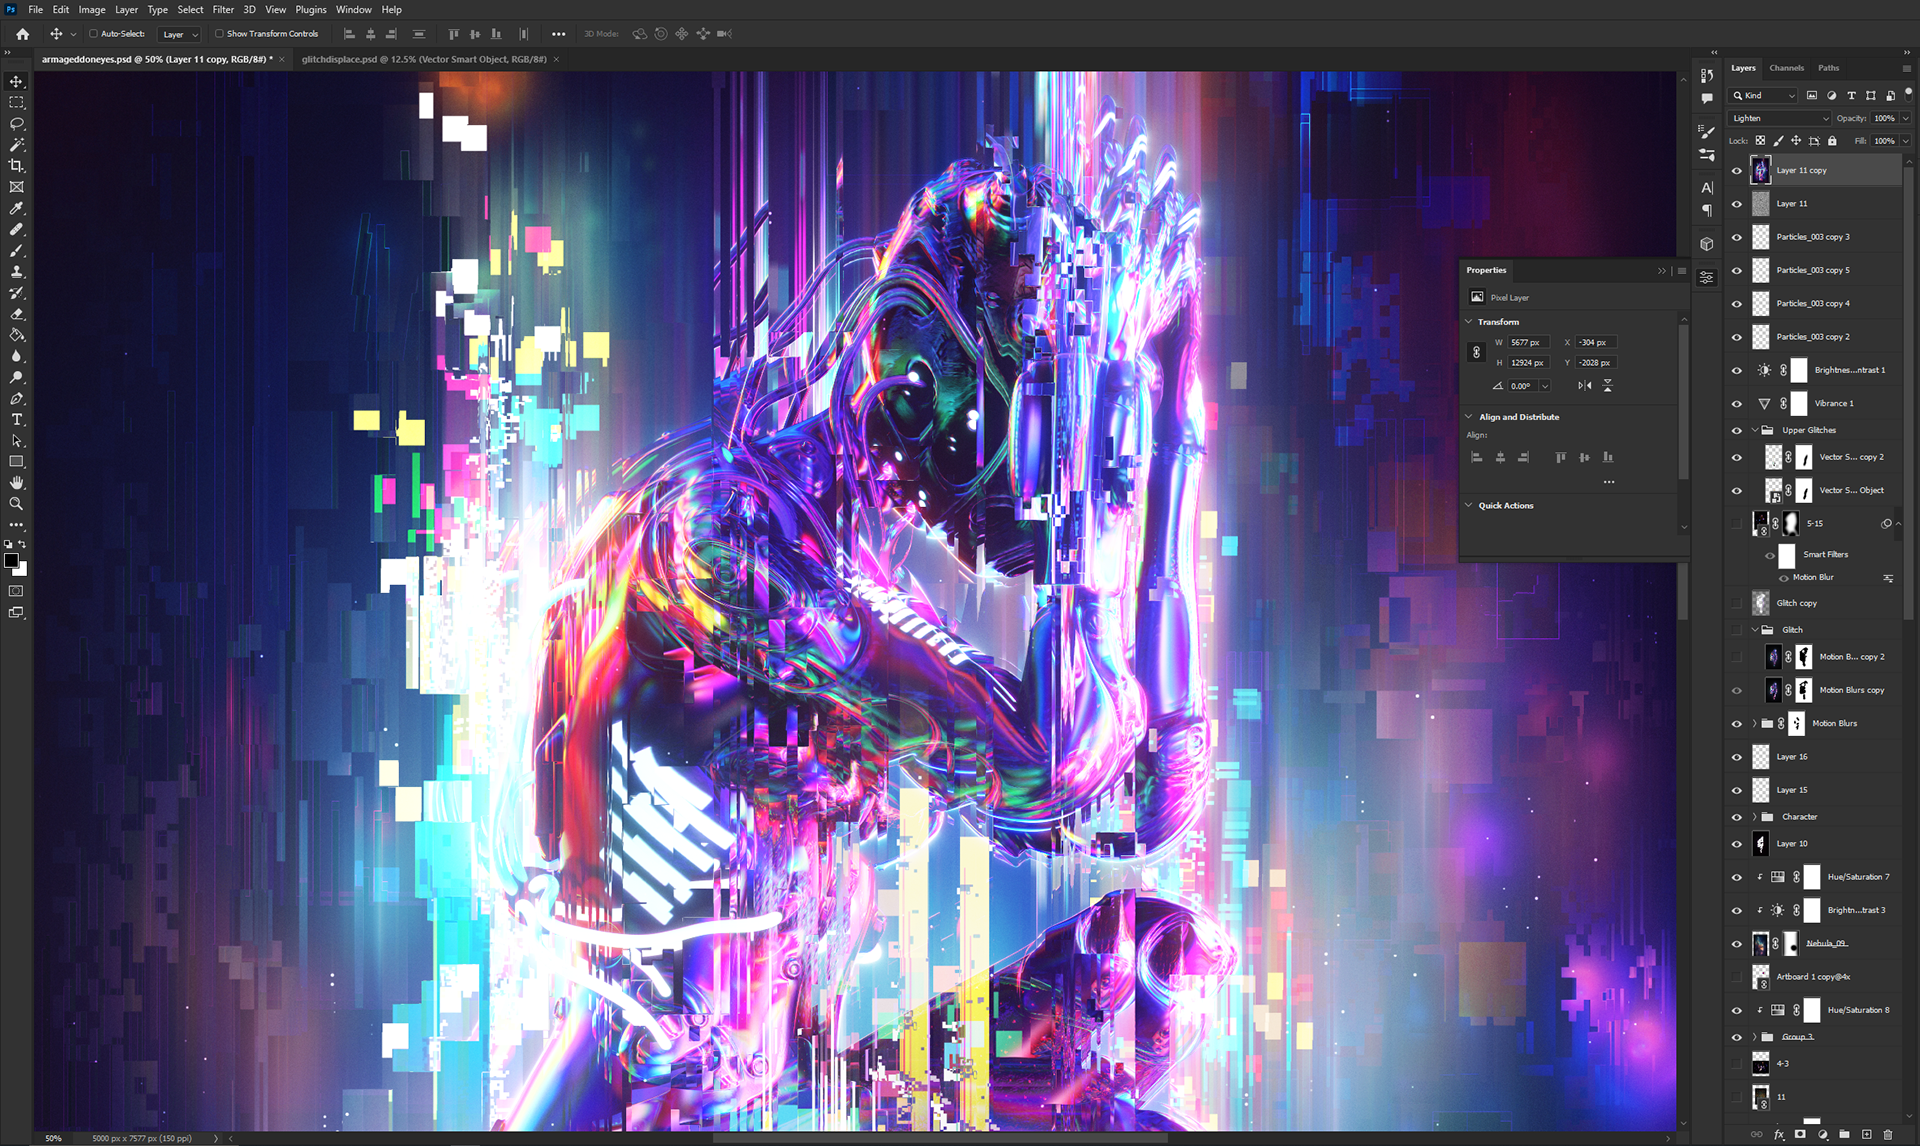Click the width field in Properties
This screenshot has height=1146, width=1920.
(x=1528, y=343)
